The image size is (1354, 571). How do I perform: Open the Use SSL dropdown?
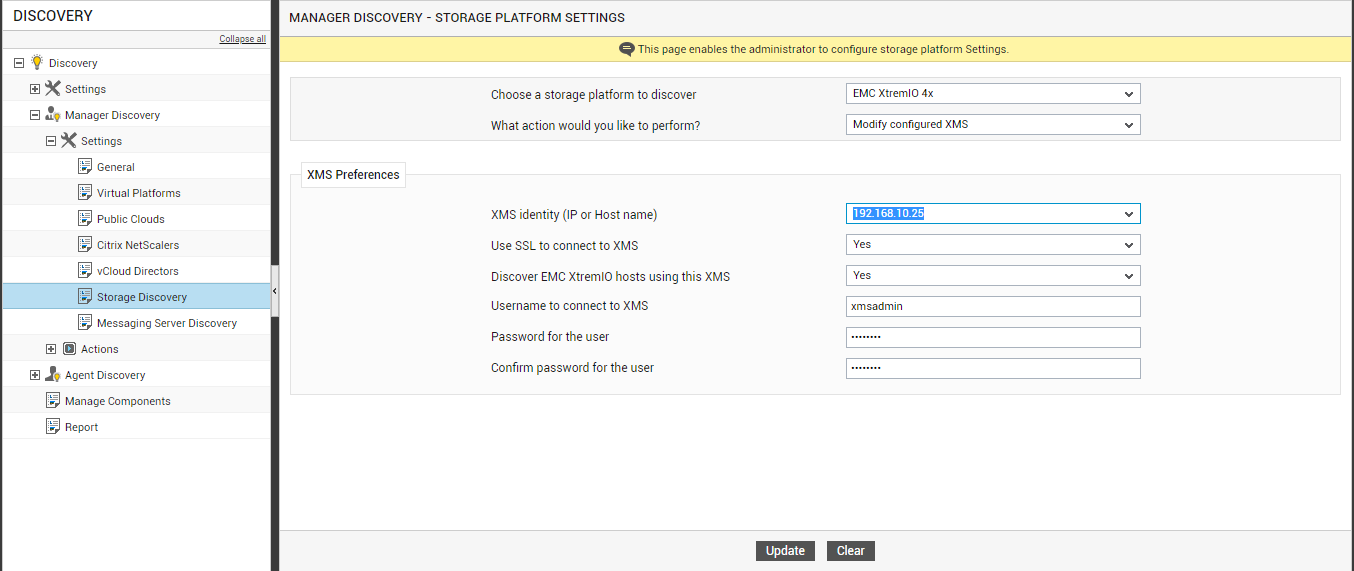point(993,245)
